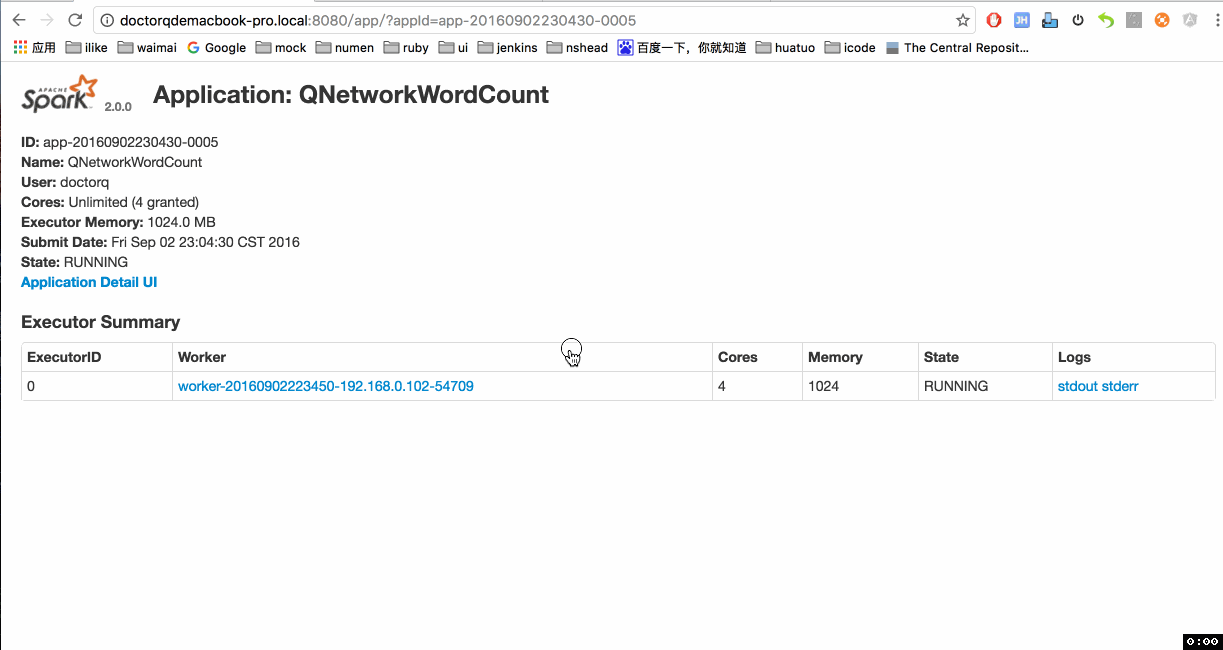Reload the page with refresh icon
Viewport: 1223px width, 650px height.
pyautogui.click(x=75, y=20)
